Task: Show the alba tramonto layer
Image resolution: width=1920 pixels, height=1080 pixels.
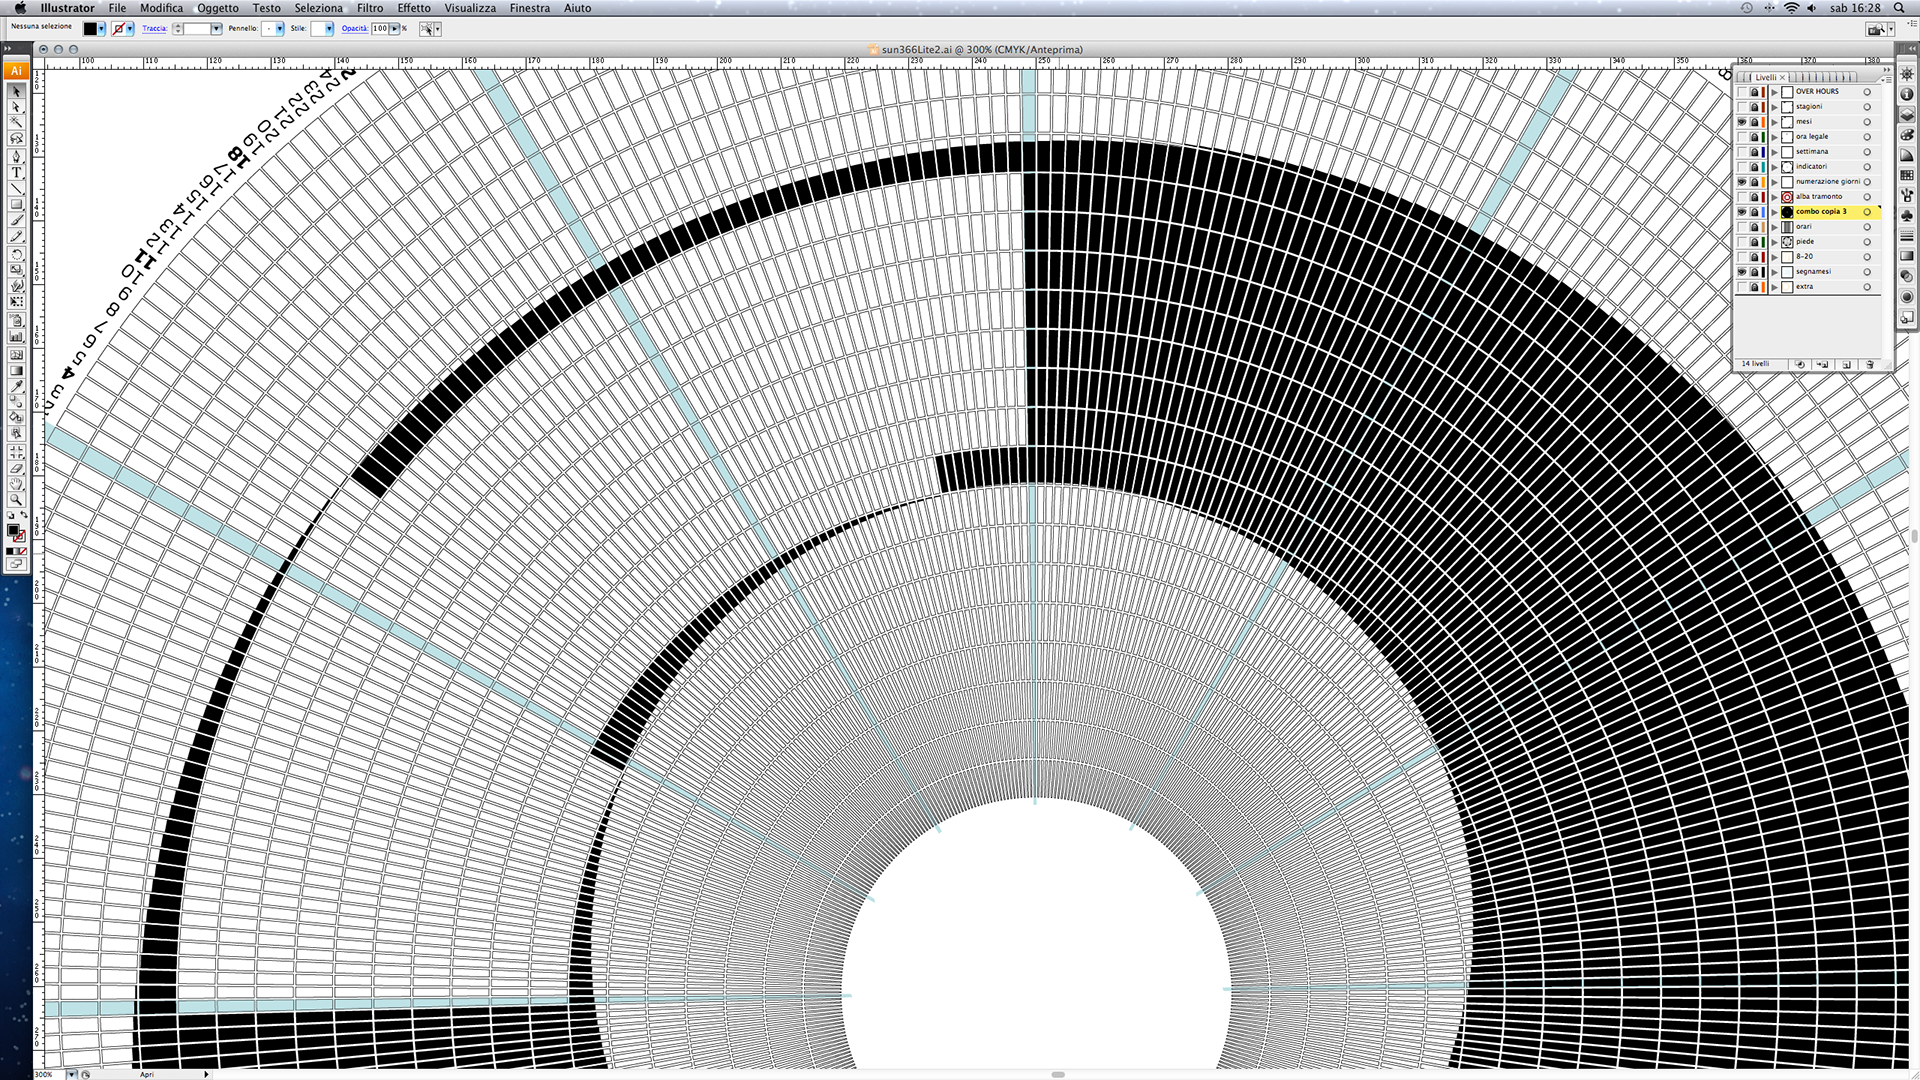Action: pos(1742,197)
